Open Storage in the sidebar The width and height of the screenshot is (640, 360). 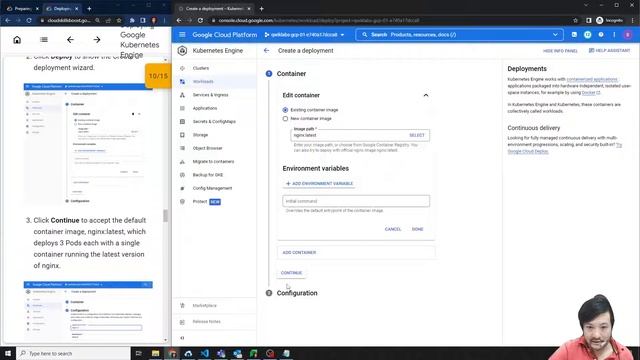[200, 135]
